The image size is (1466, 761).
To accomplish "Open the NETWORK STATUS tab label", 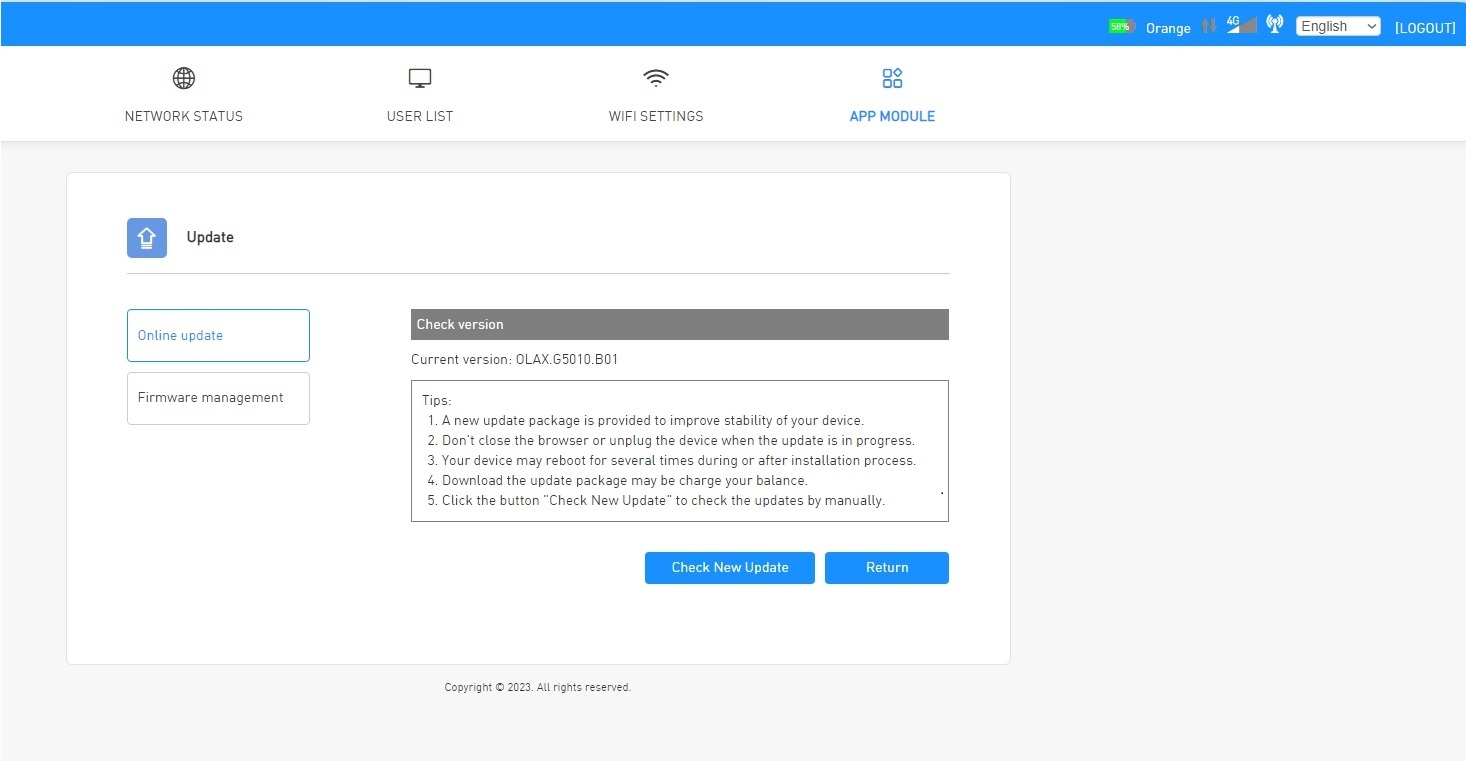I will click(184, 116).
